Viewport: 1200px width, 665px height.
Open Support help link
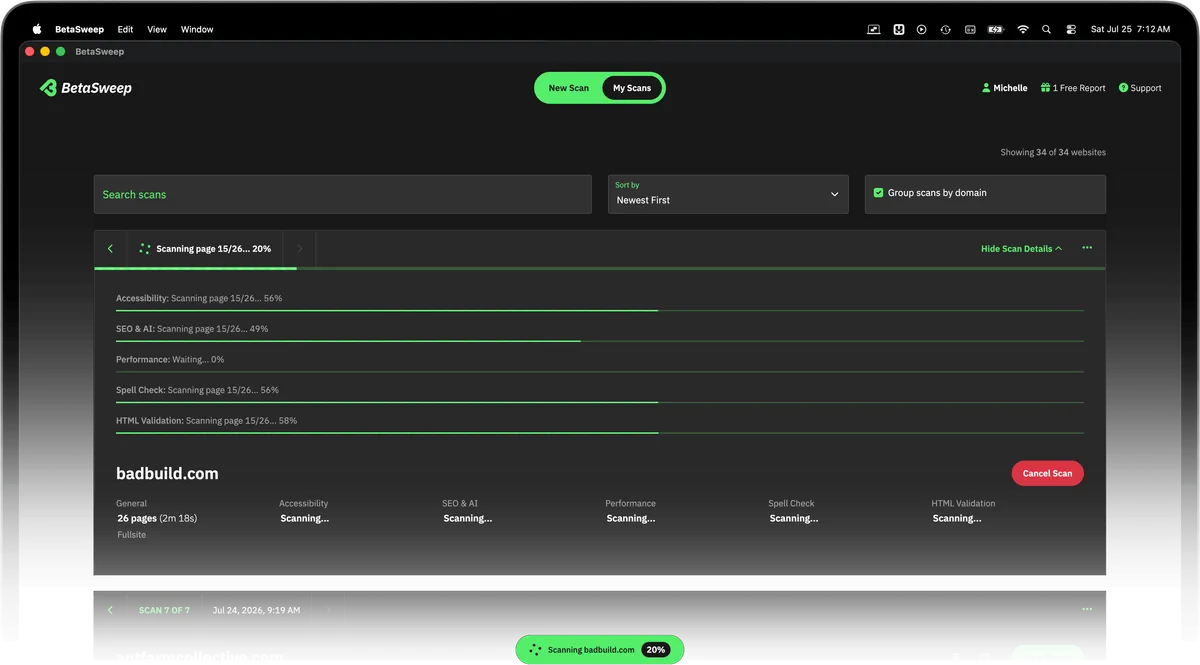click(x=1140, y=88)
